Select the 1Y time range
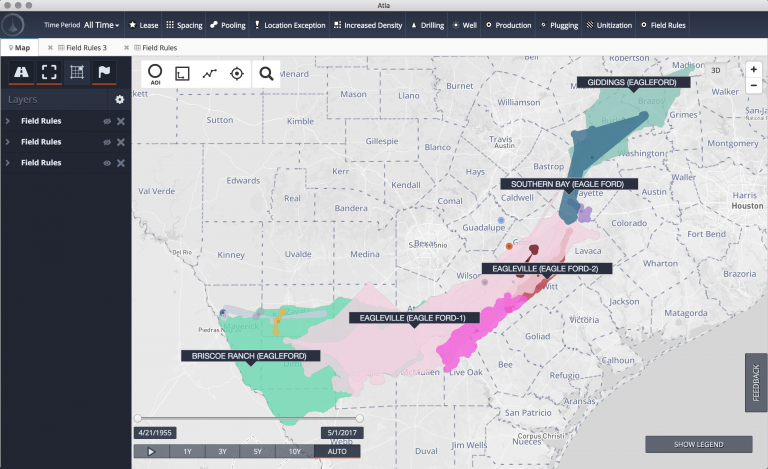Viewport: 768px width, 469px height. tap(187, 451)
